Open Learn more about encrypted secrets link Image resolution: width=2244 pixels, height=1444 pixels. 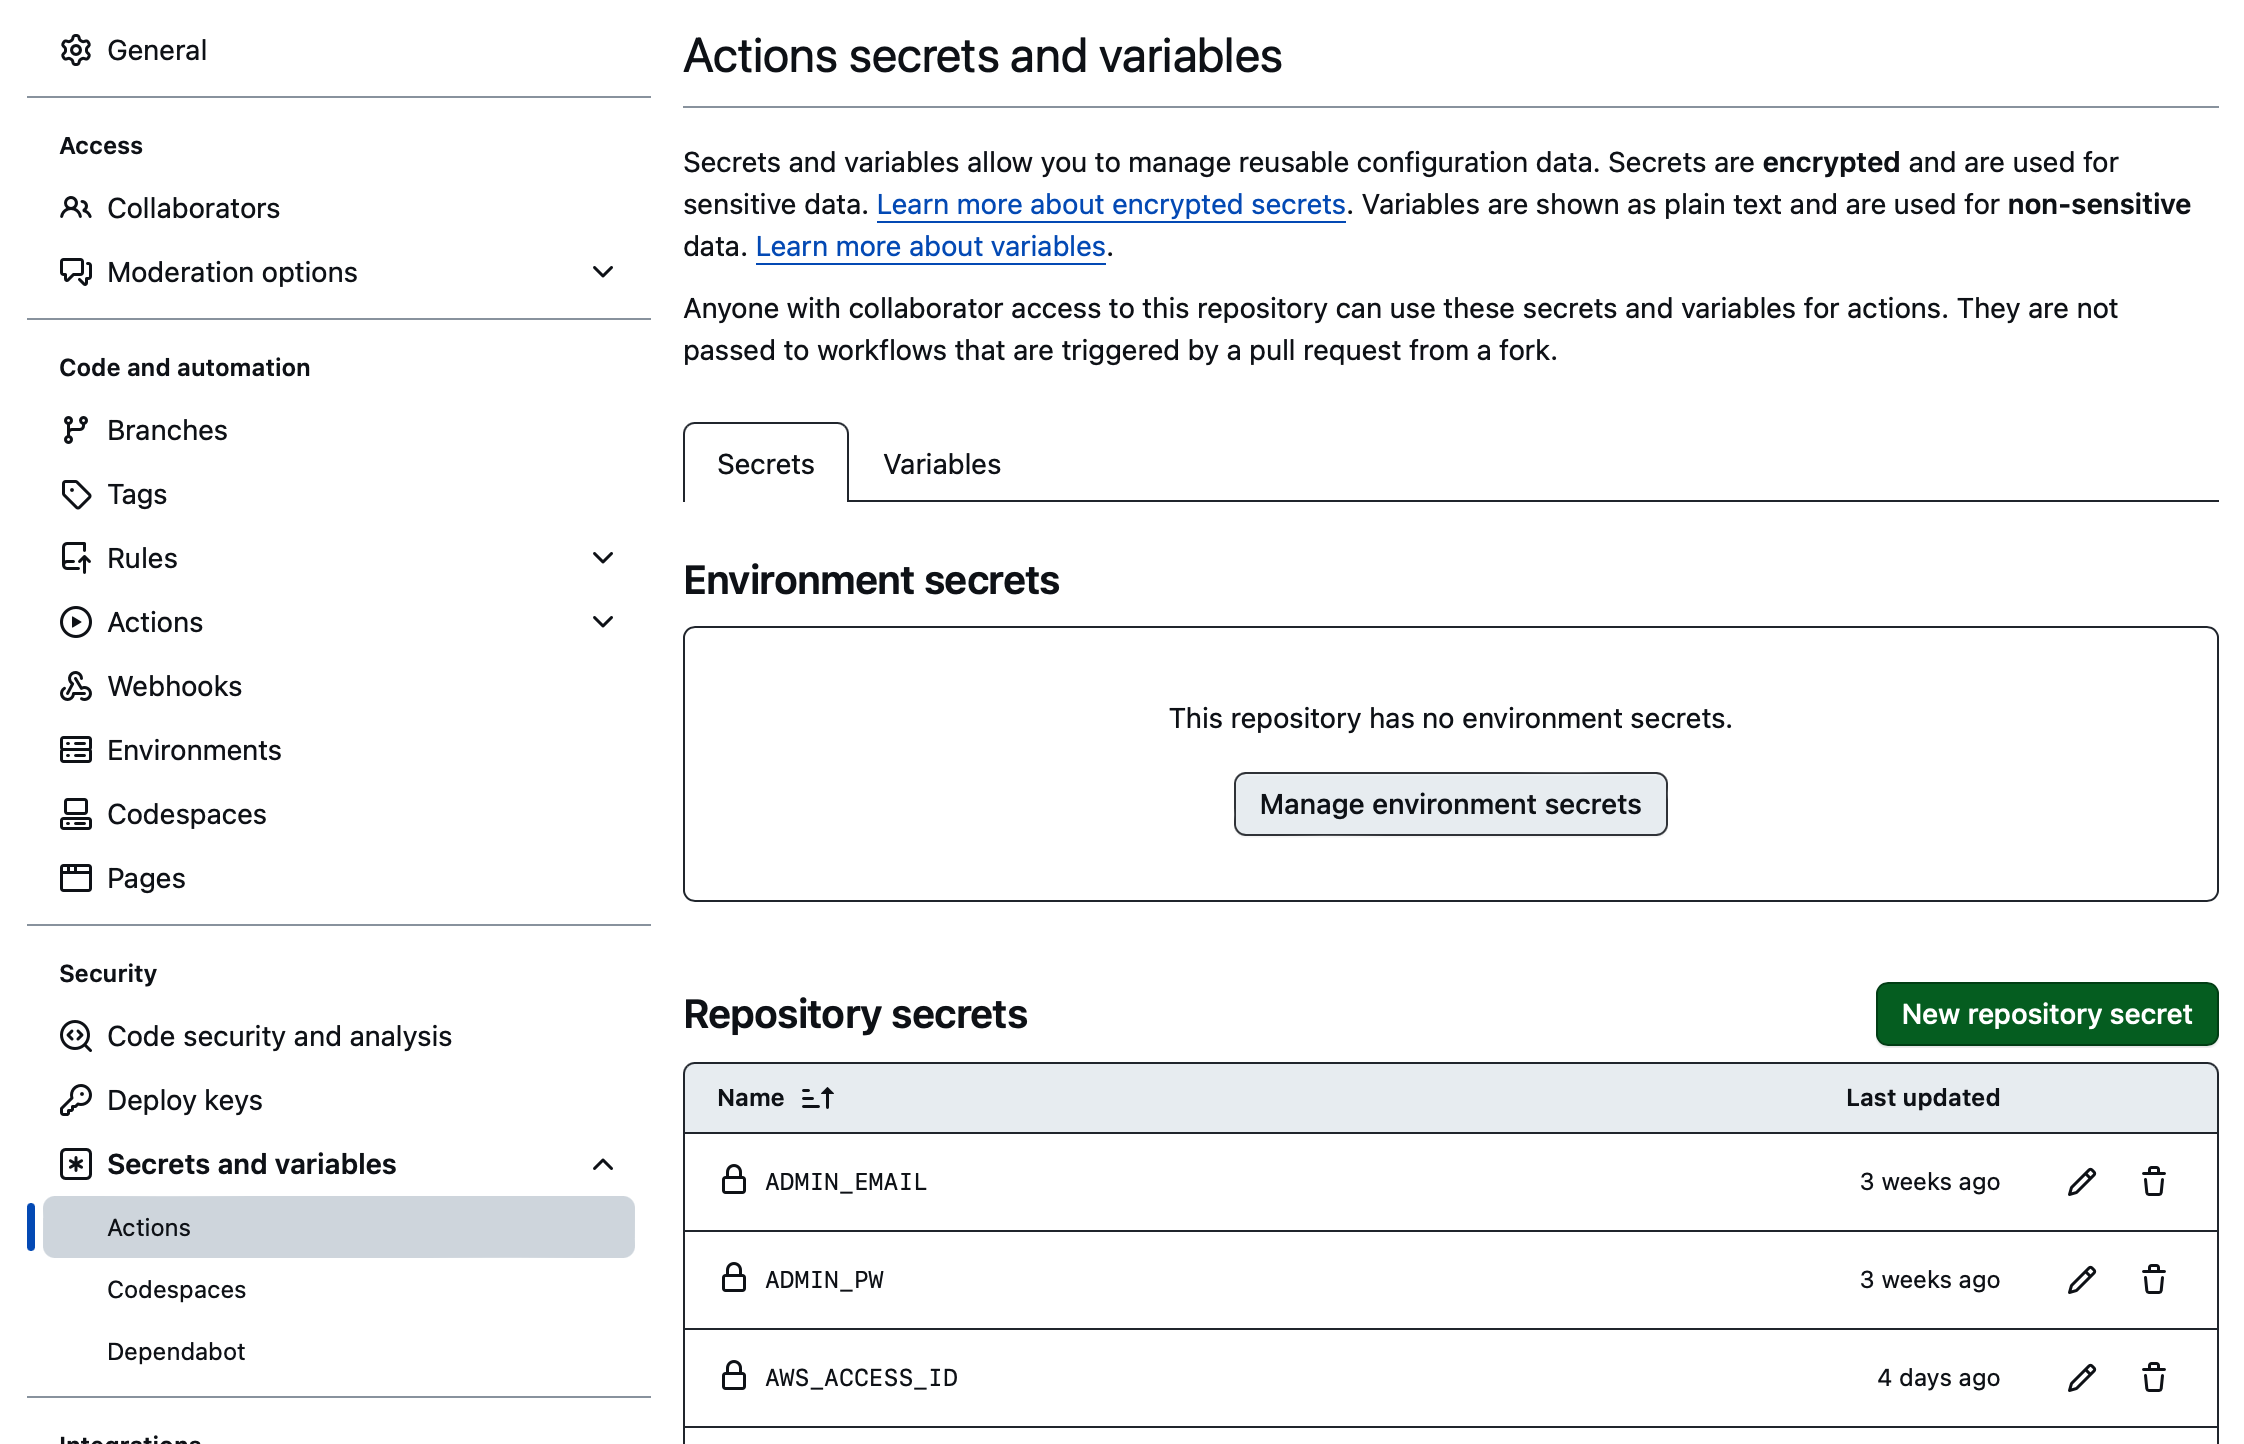coord(1110,204)
